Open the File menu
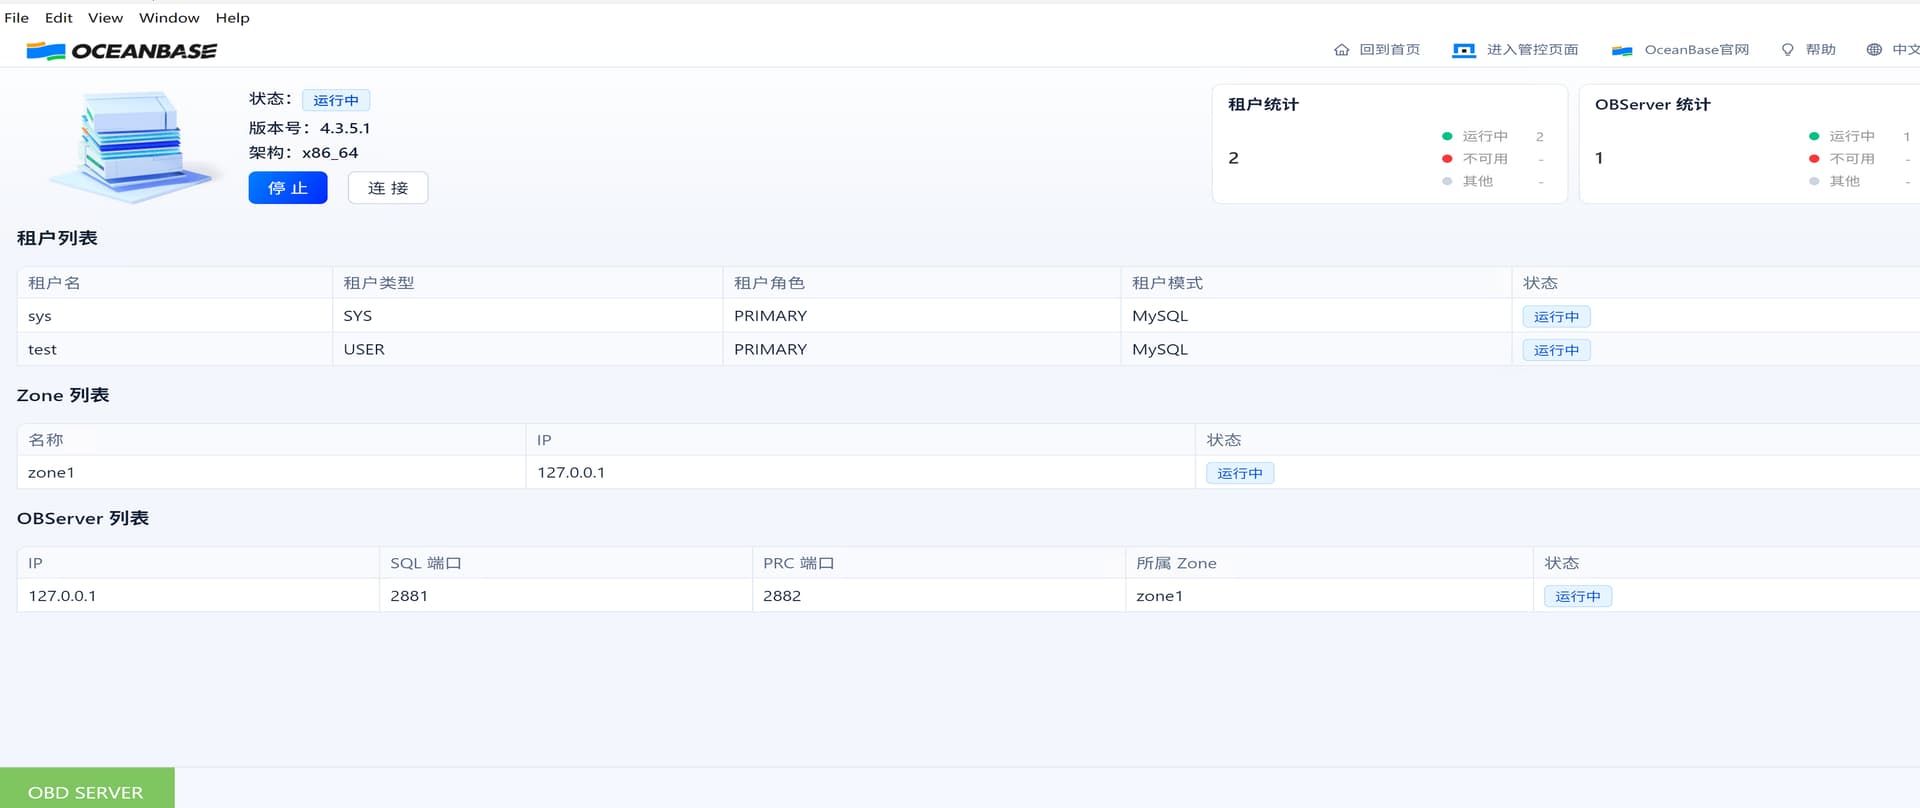This screenshot has height=808, width=1920. 17,18
